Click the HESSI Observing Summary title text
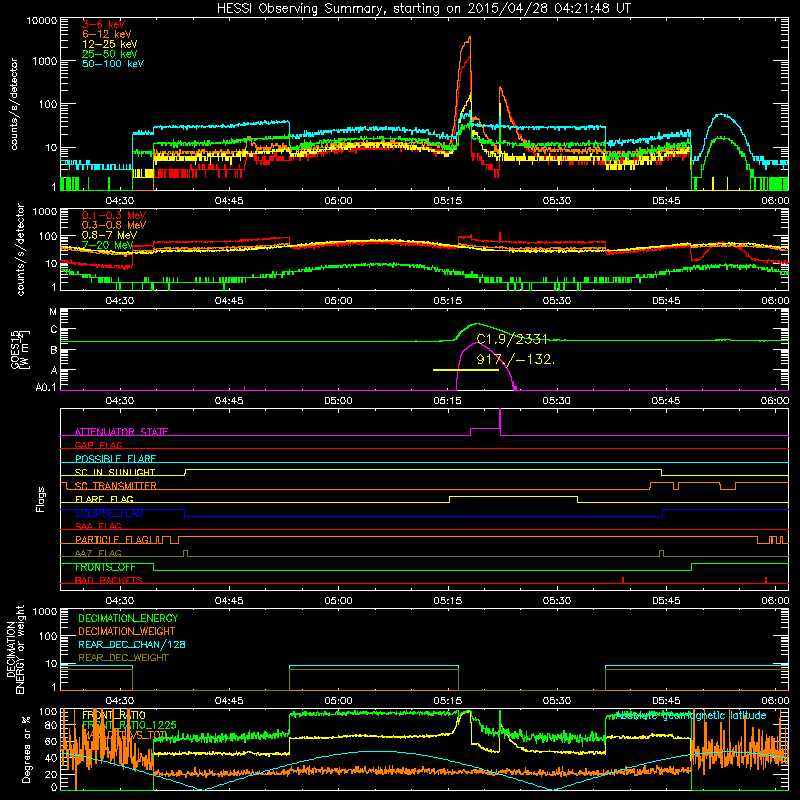This screenshot has height=800, width=800. point(423,9)
